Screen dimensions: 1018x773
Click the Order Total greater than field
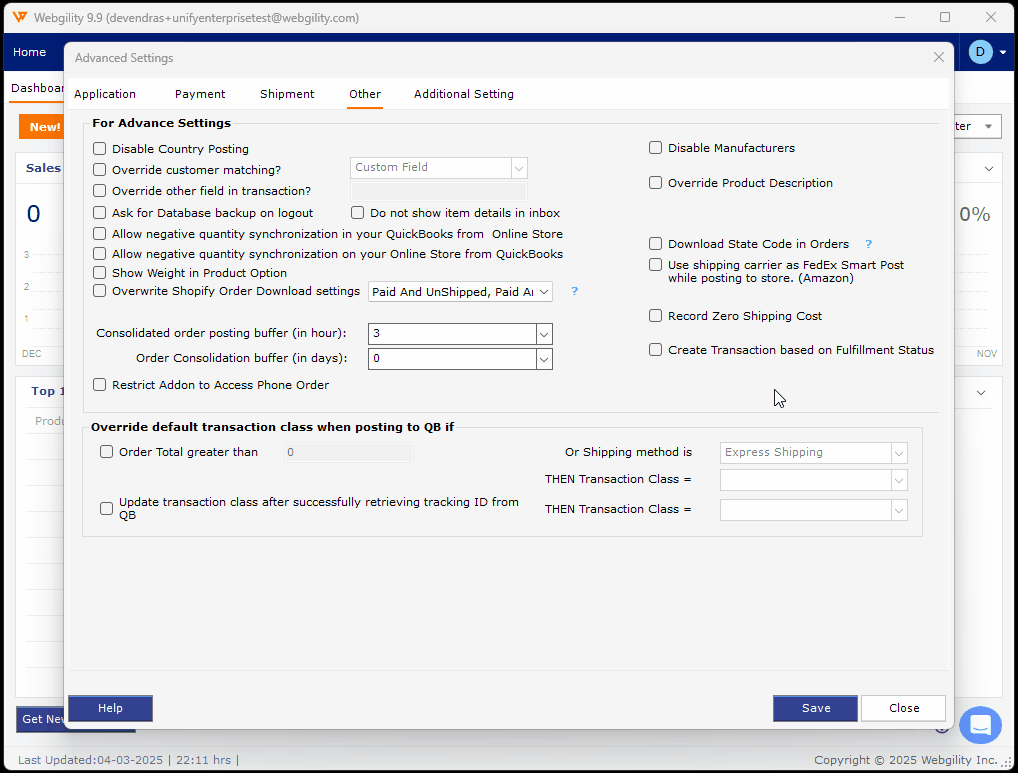pyautogui.click(x=348, y=453)
